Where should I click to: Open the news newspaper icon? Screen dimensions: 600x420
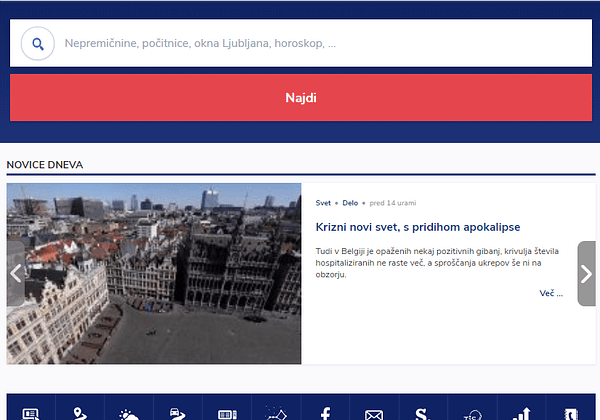pos(31,412)
